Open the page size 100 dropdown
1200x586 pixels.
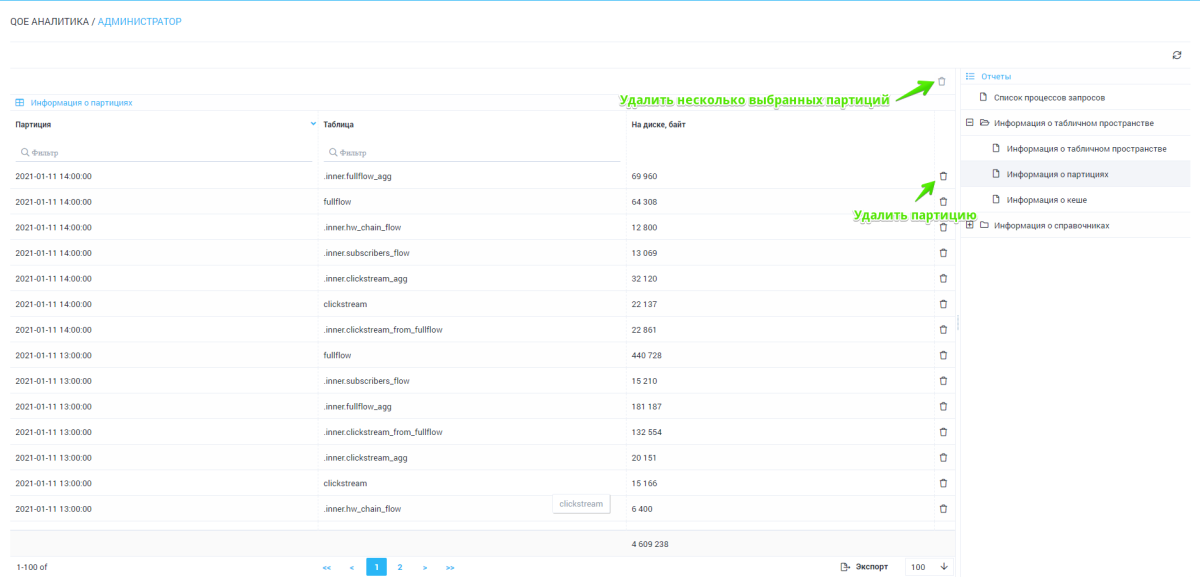click(x=942, y=567)
